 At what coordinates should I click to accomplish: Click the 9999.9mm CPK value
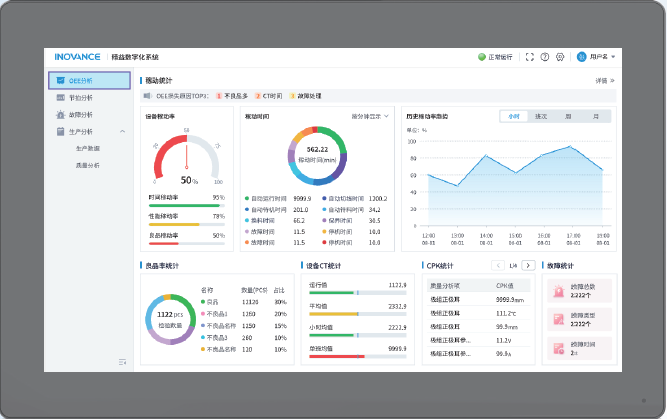pos(510,299)
